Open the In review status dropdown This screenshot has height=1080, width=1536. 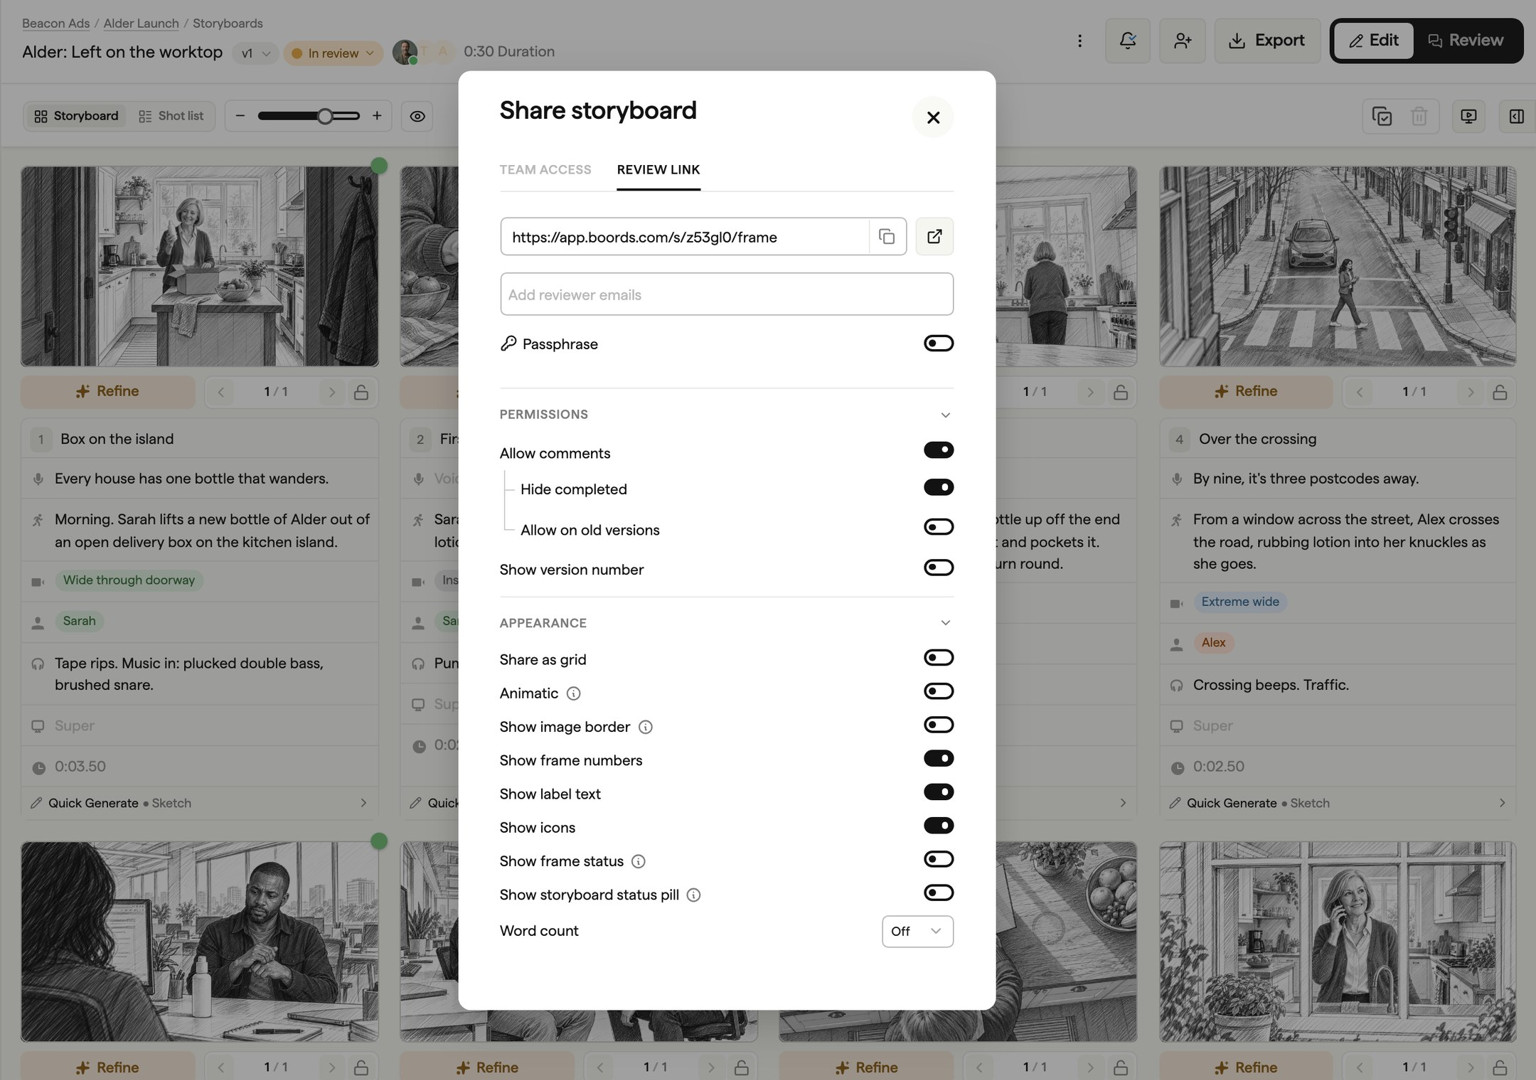tap(334, 53)
